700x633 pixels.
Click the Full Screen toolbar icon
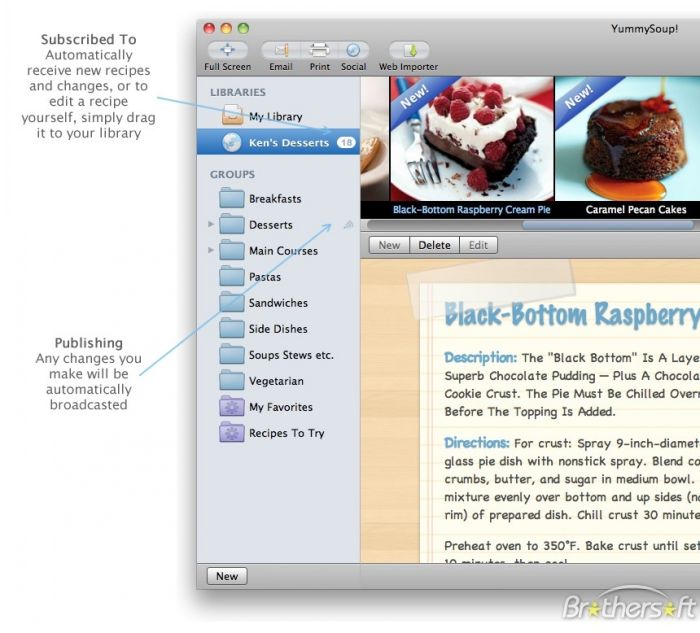[227, 50]
